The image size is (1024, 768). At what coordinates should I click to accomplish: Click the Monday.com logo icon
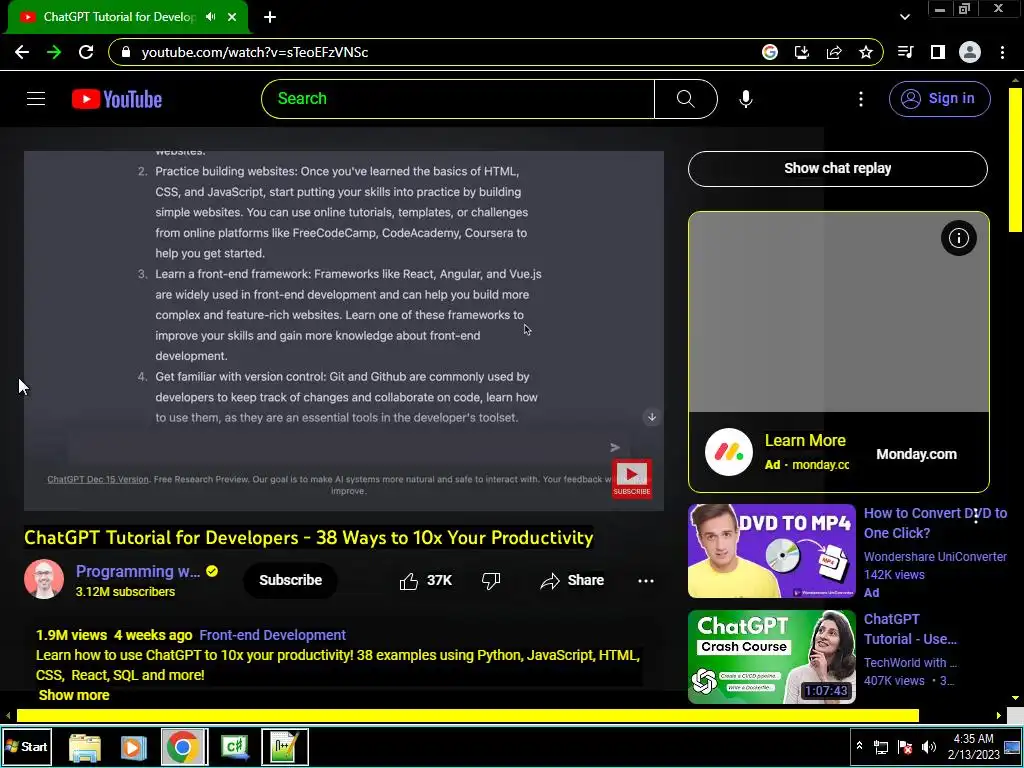729,452
